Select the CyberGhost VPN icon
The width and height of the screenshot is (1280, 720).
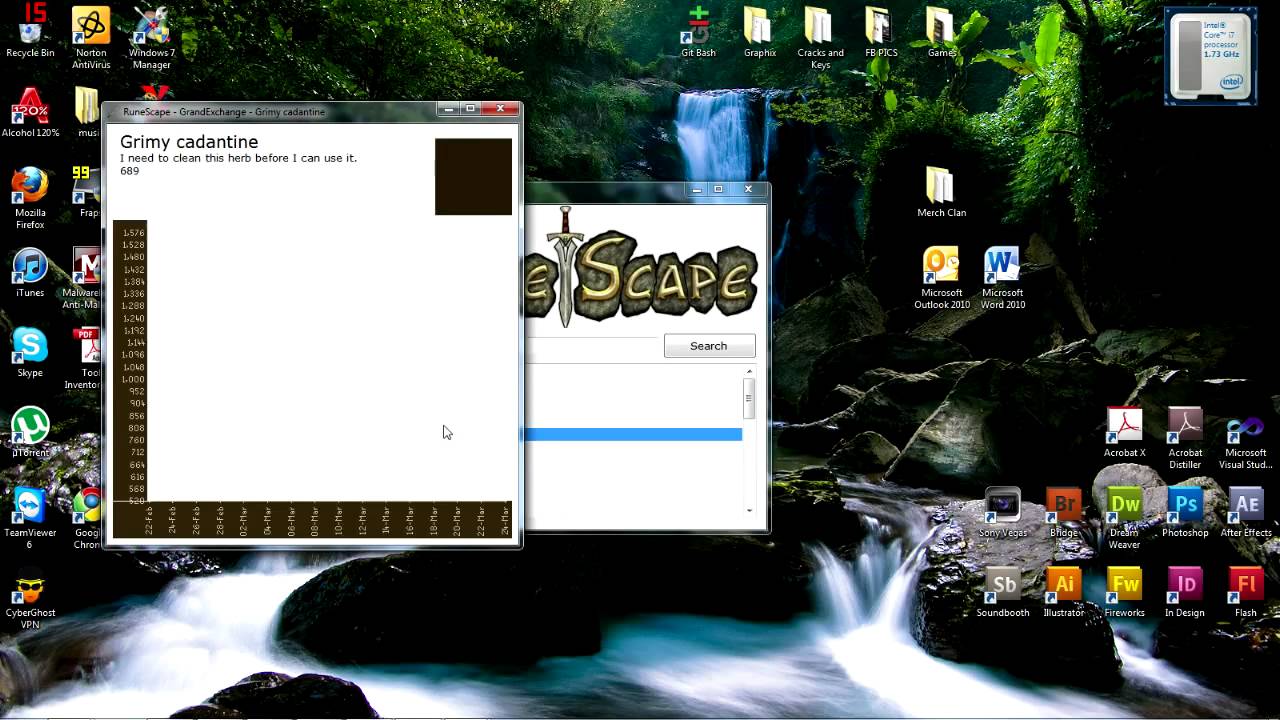[x=30, y=598]
